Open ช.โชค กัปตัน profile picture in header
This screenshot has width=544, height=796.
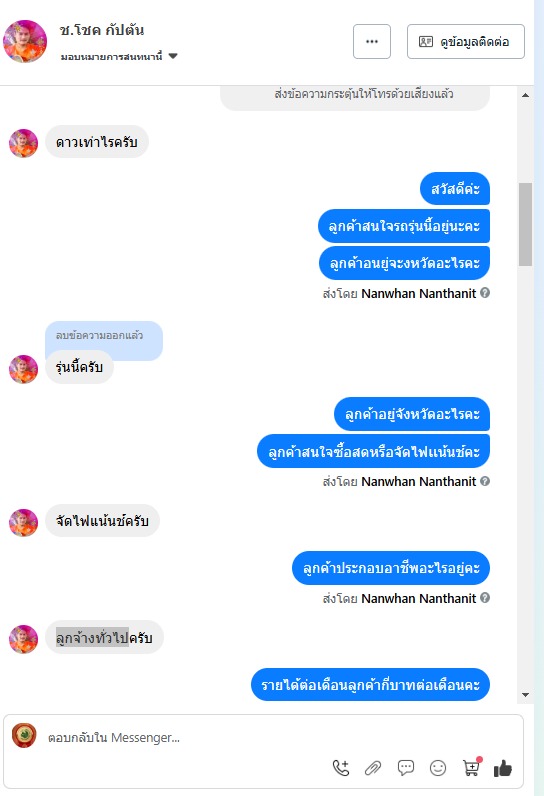(x=25, y=42)
